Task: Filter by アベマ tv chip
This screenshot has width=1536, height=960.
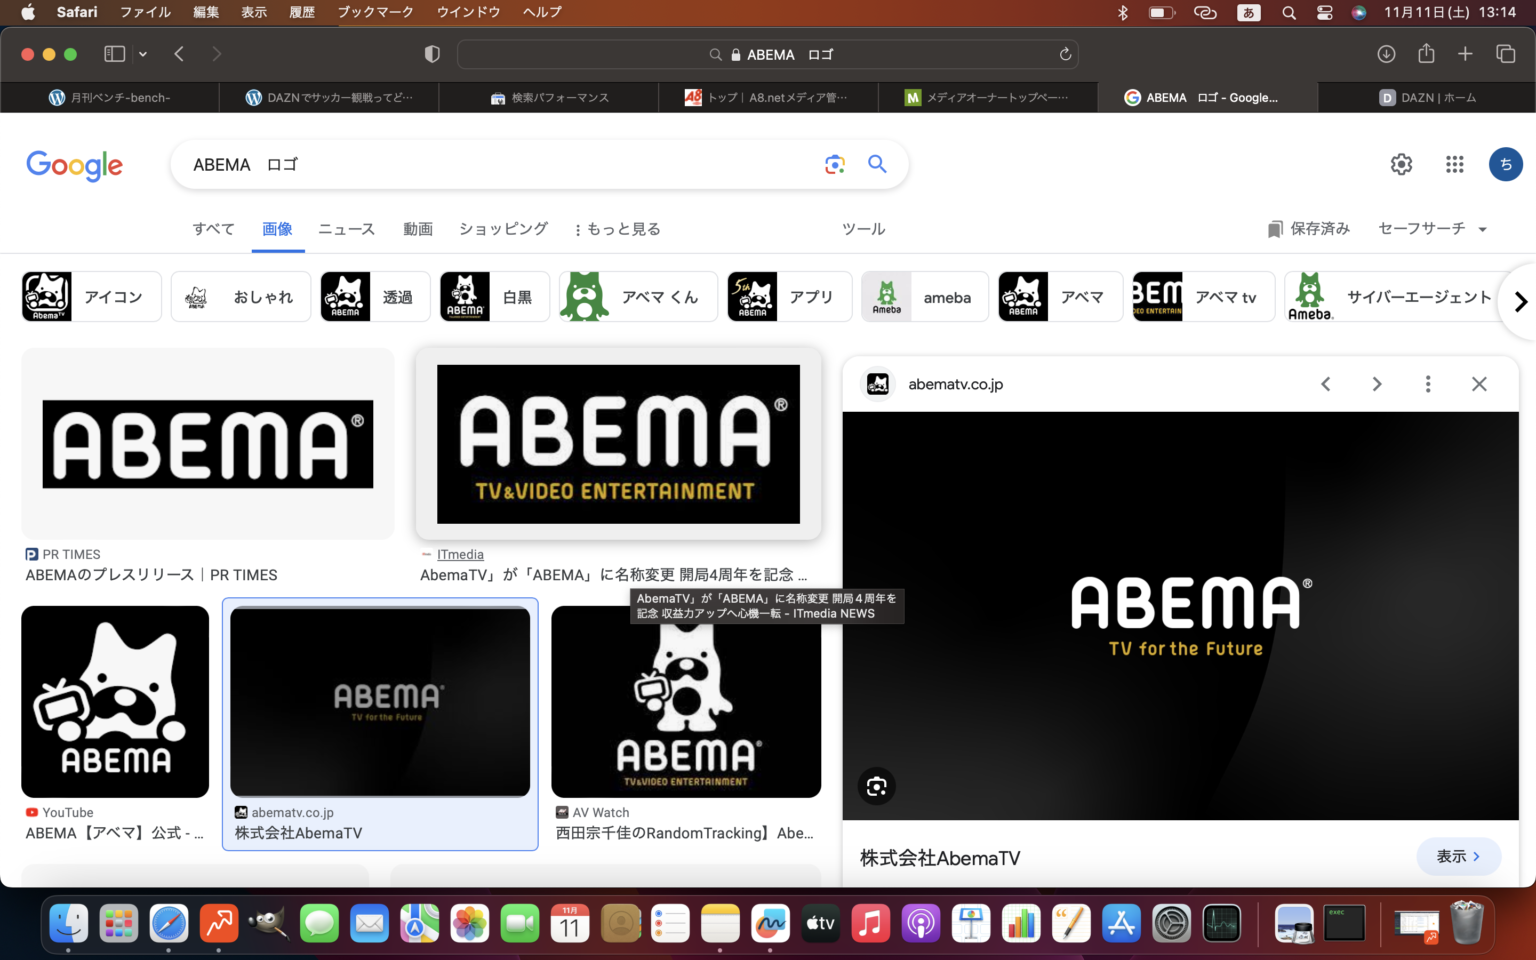Action: pyautogui.click(x=1204, y=297)
